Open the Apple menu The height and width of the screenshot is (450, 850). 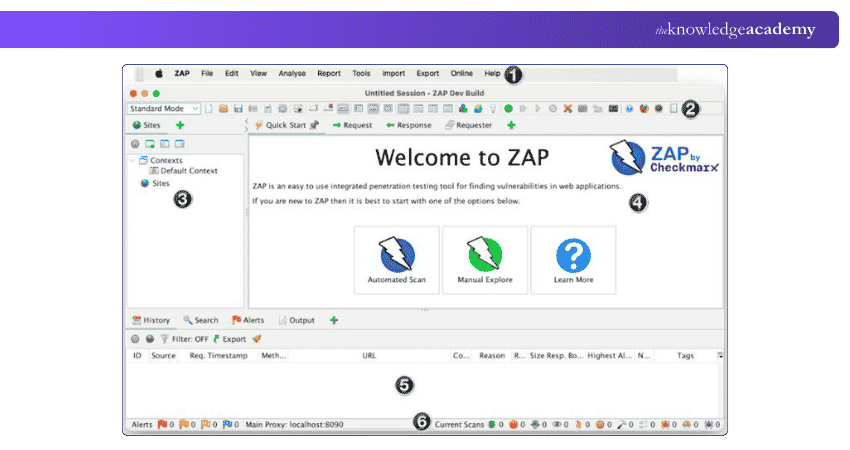click(x=159, y=73)
